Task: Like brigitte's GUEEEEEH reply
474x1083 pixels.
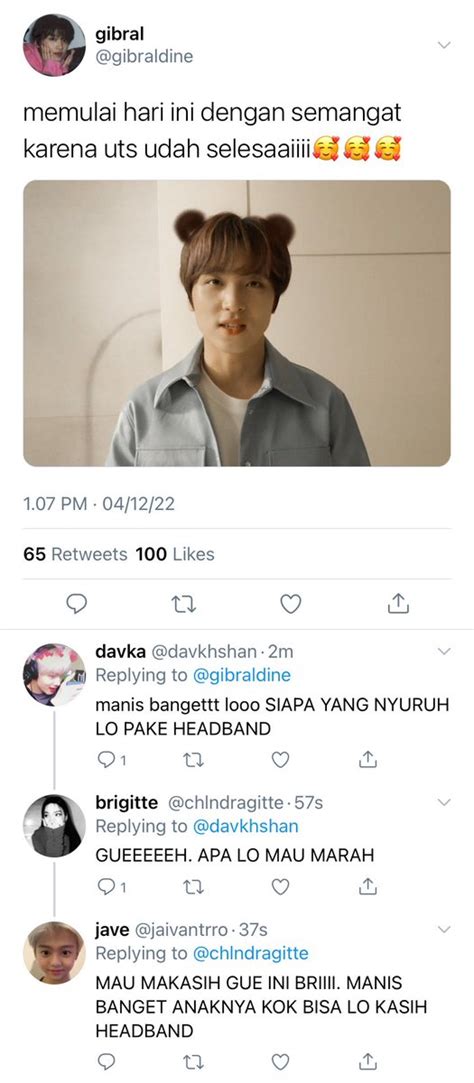Action: click(x=280, y=886)
